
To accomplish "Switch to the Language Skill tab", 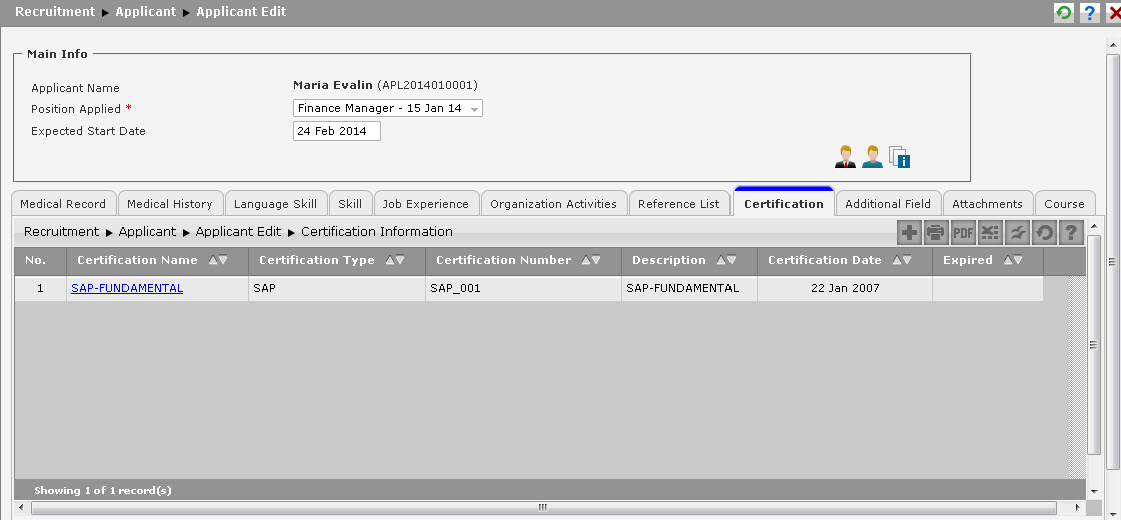I will coord(275,204).
